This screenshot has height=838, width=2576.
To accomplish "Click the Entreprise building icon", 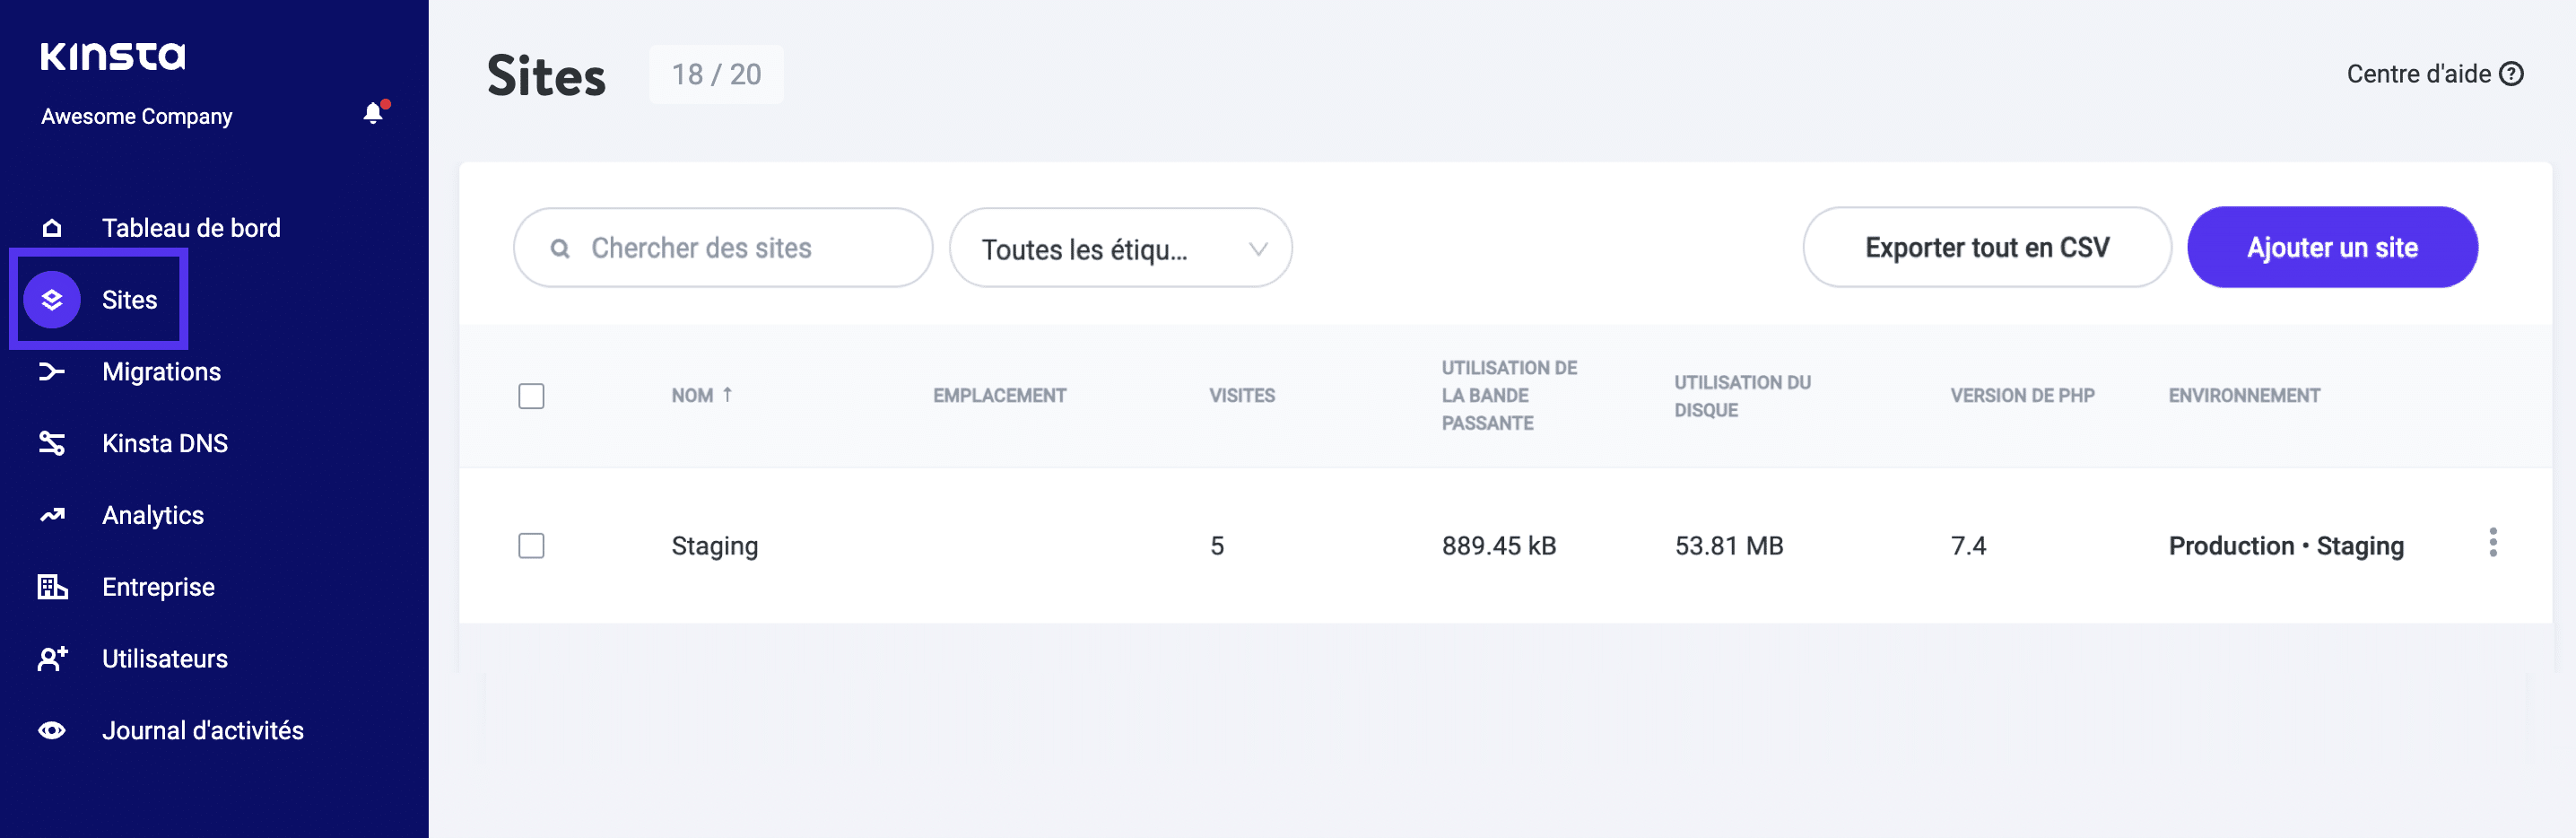I will tap(53, 586).
